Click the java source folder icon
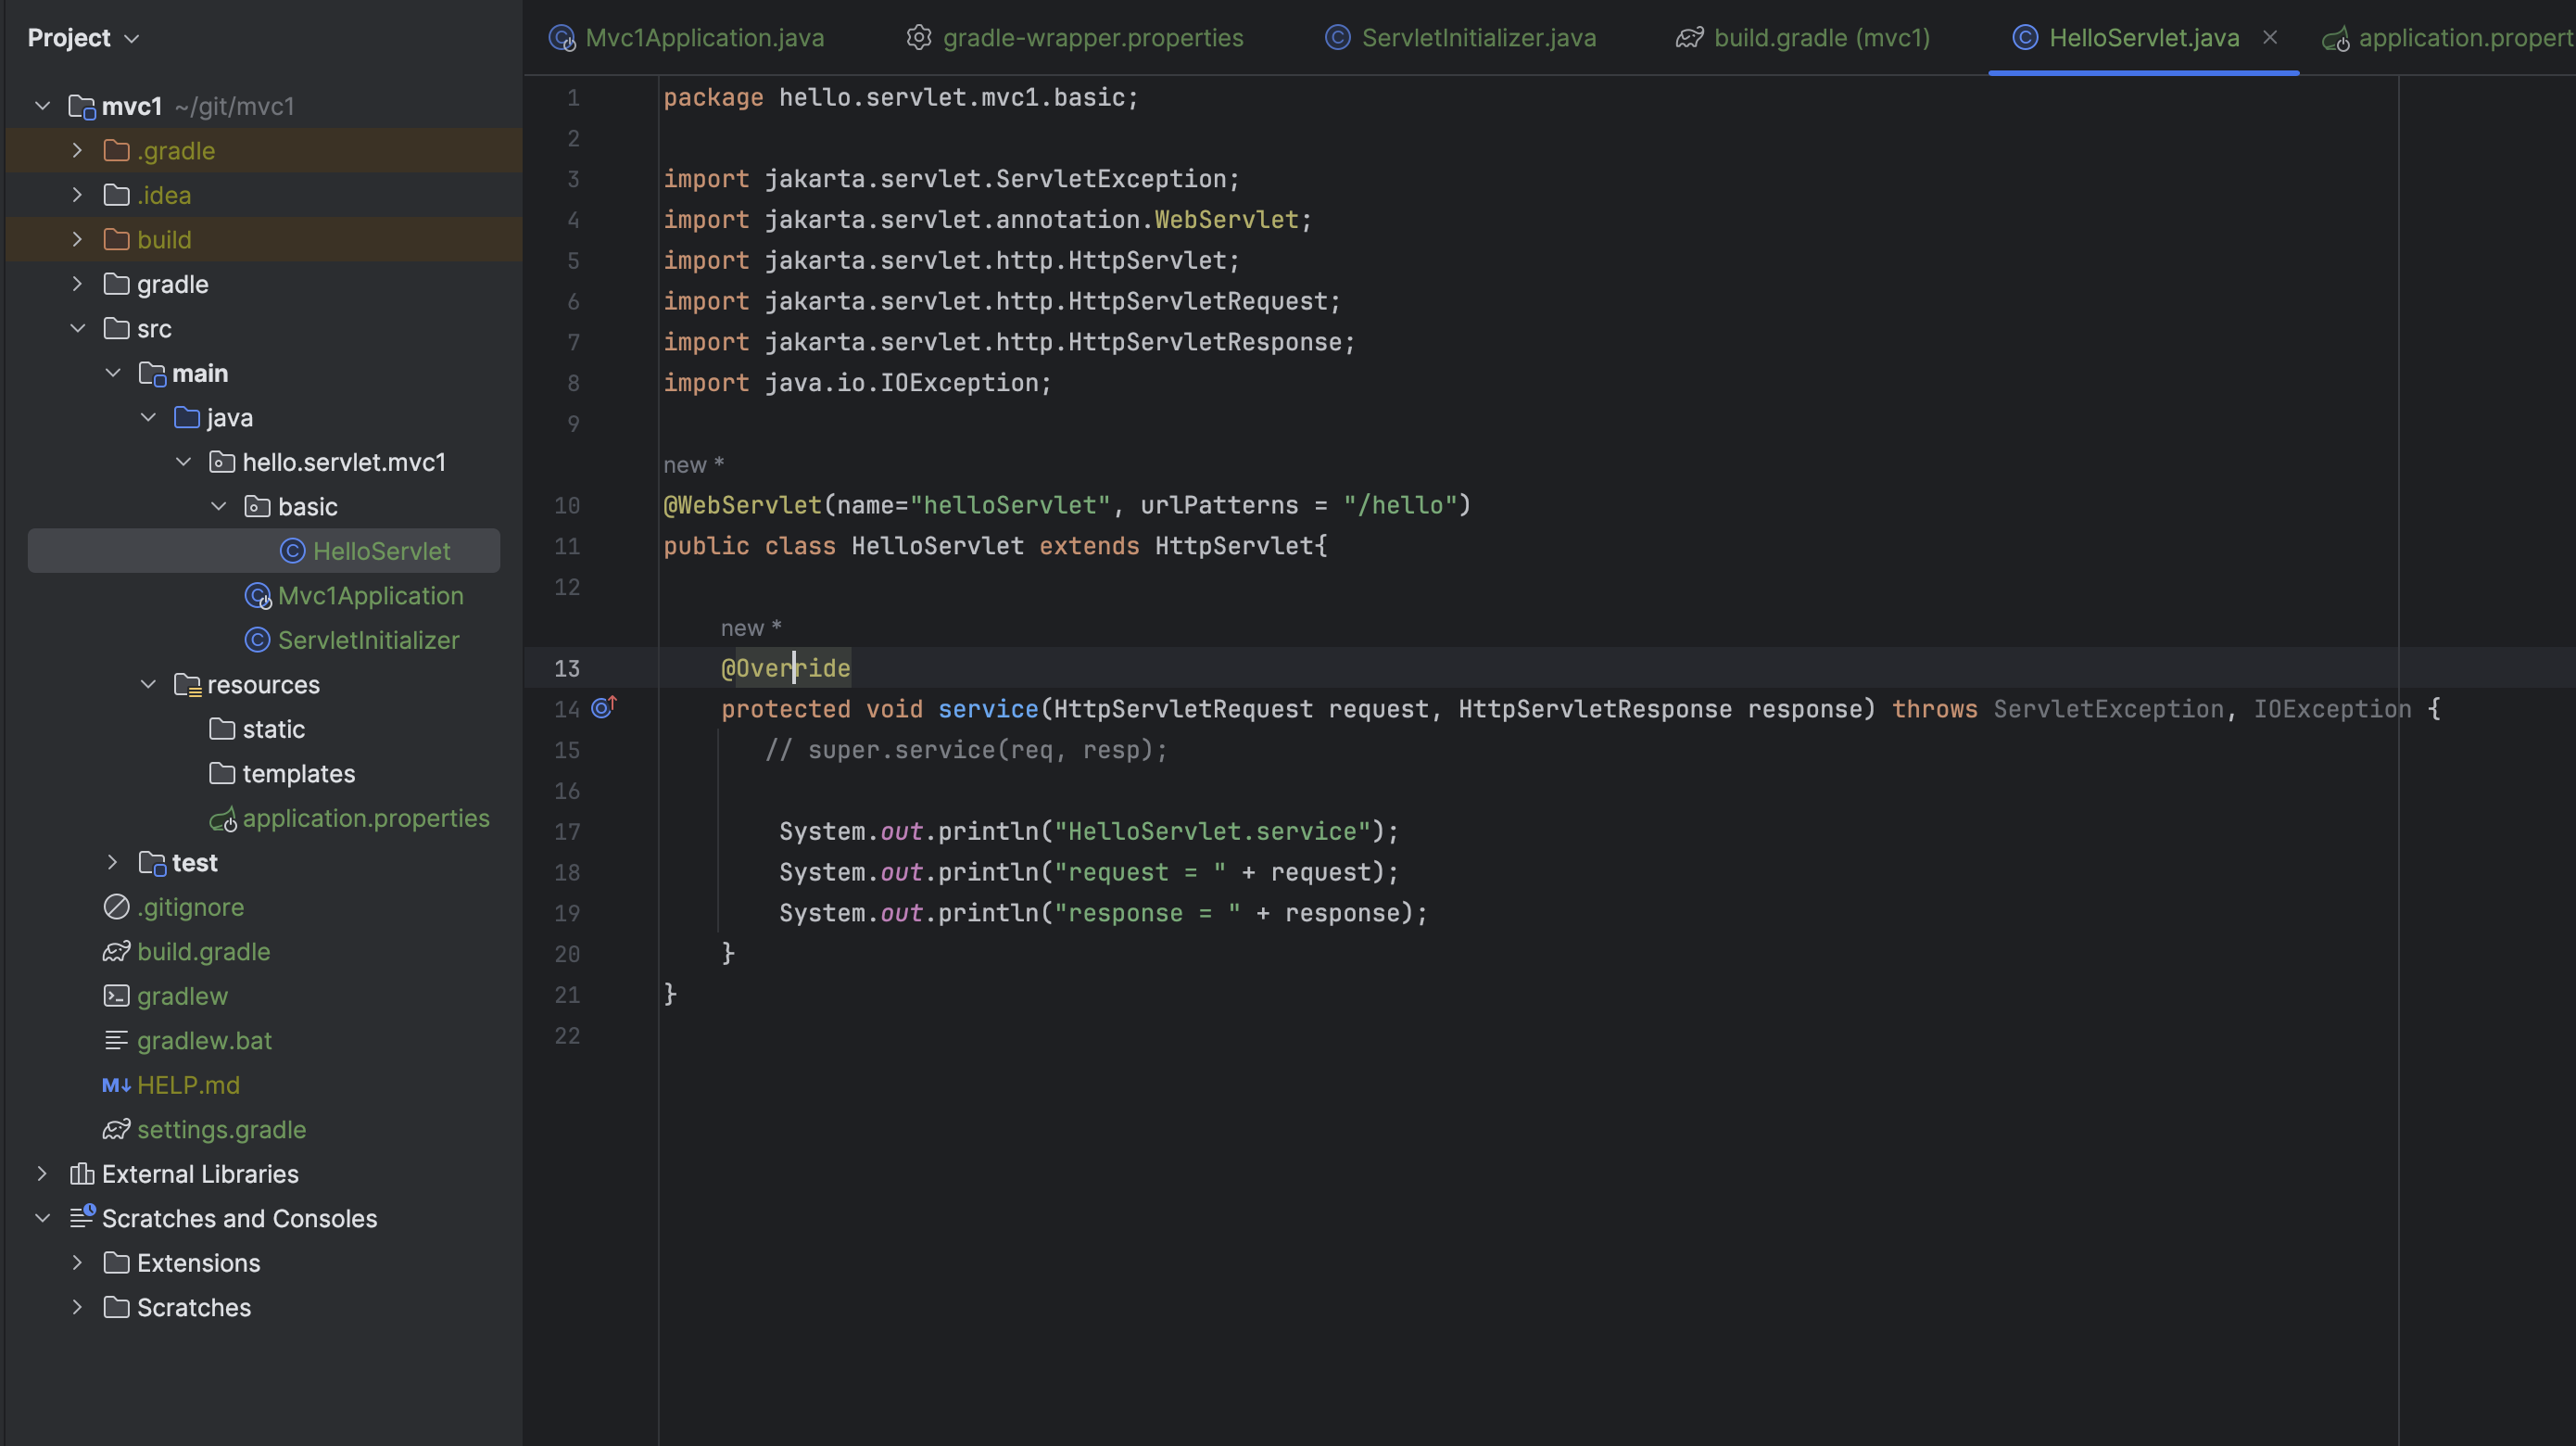2576x1446 pixels. click(187, 417)
